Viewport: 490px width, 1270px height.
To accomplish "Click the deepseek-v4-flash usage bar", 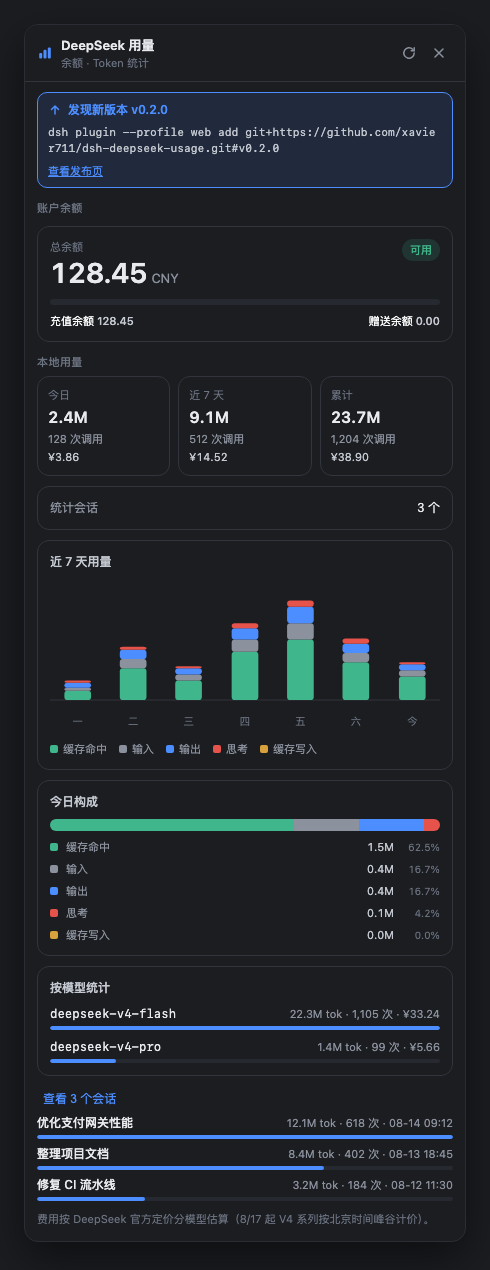I will [245, 1027].
